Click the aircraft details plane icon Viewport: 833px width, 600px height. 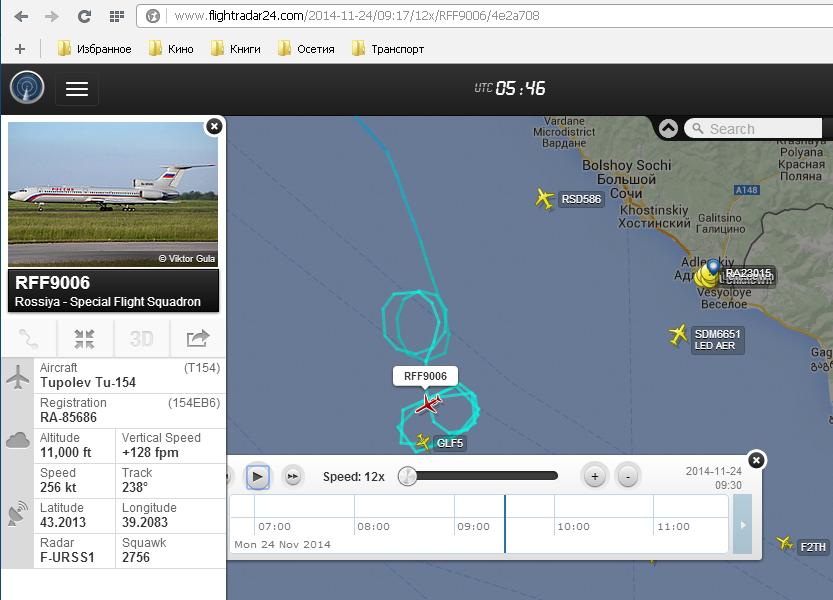pyautogui.click(x=18, y=377)
